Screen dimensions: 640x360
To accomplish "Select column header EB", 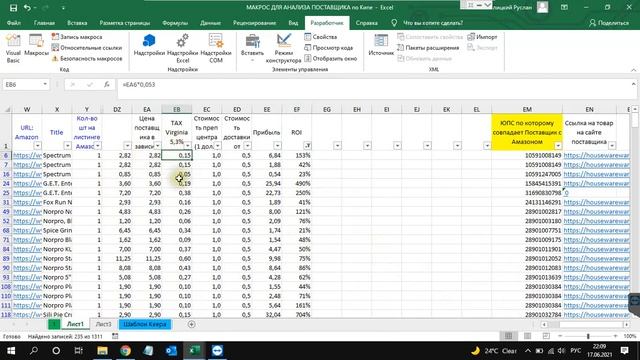I will point(177,109).
